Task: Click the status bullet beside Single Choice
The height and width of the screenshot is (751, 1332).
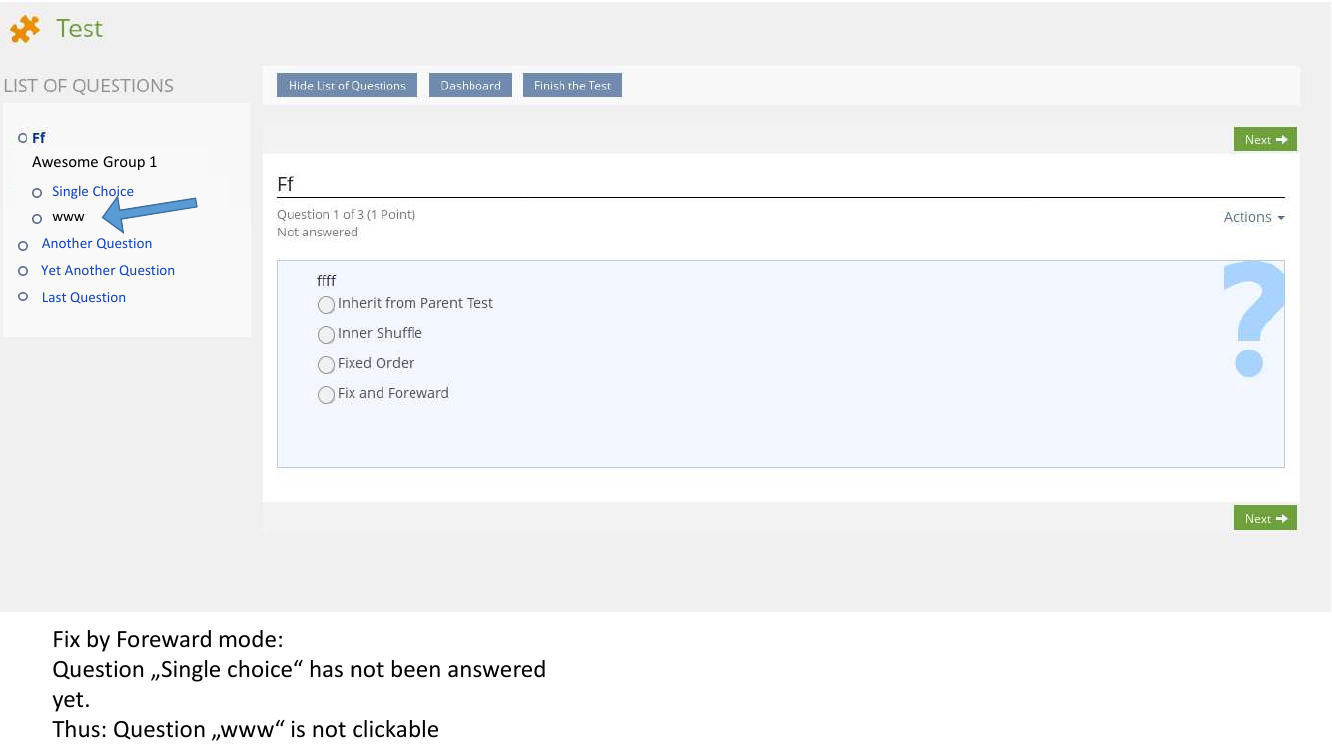Action: coord(37,192)
